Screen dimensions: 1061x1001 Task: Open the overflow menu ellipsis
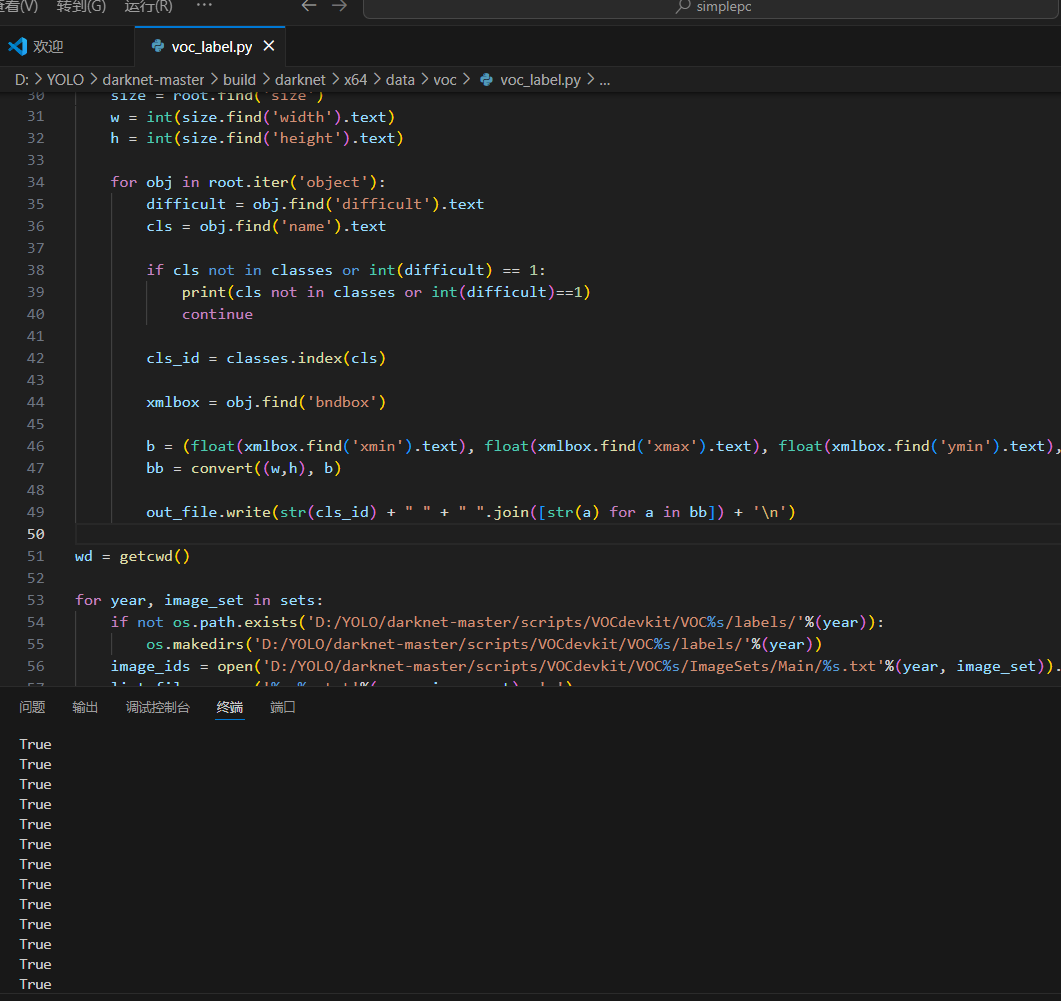pos(204,5)
